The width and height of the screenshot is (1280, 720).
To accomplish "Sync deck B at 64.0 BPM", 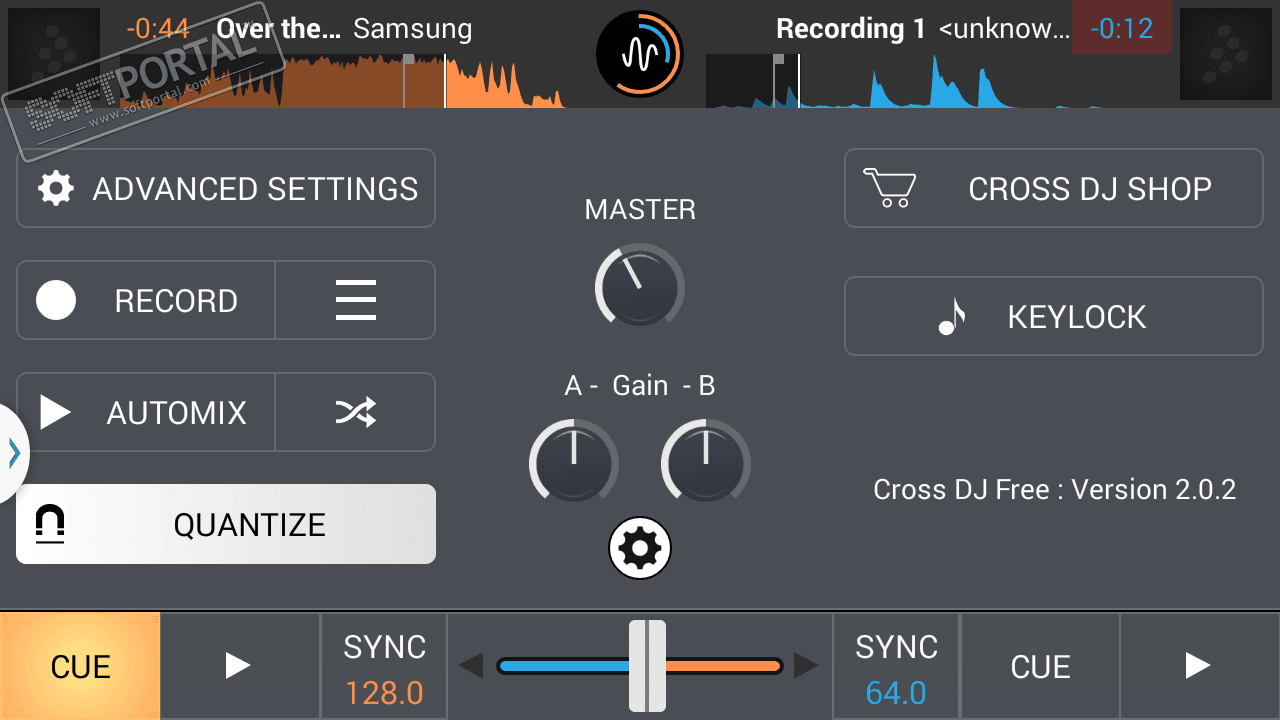I will coord(896,667).
